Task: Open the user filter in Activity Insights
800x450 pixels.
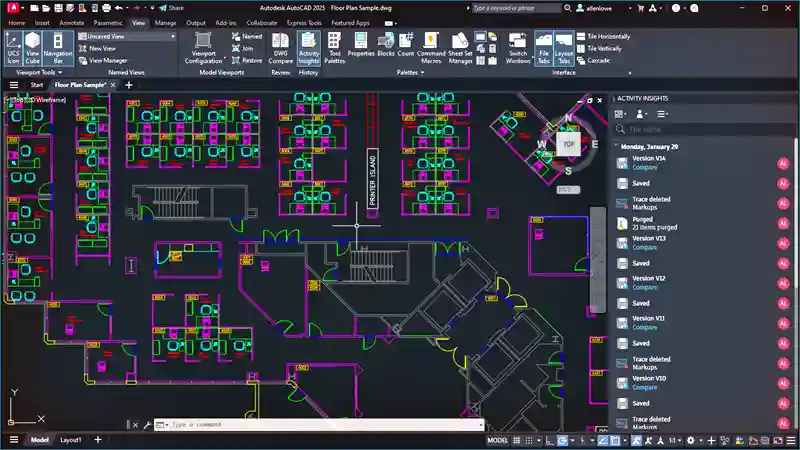Action: (641, 114)
